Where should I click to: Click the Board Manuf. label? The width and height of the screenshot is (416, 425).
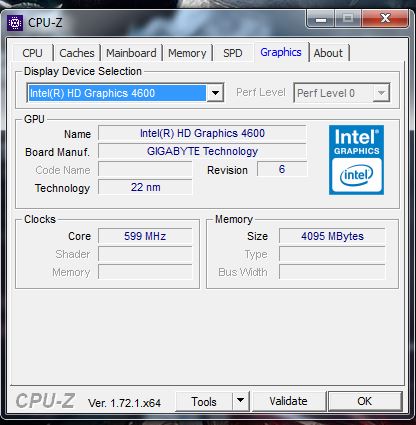[x=57, y=152]
